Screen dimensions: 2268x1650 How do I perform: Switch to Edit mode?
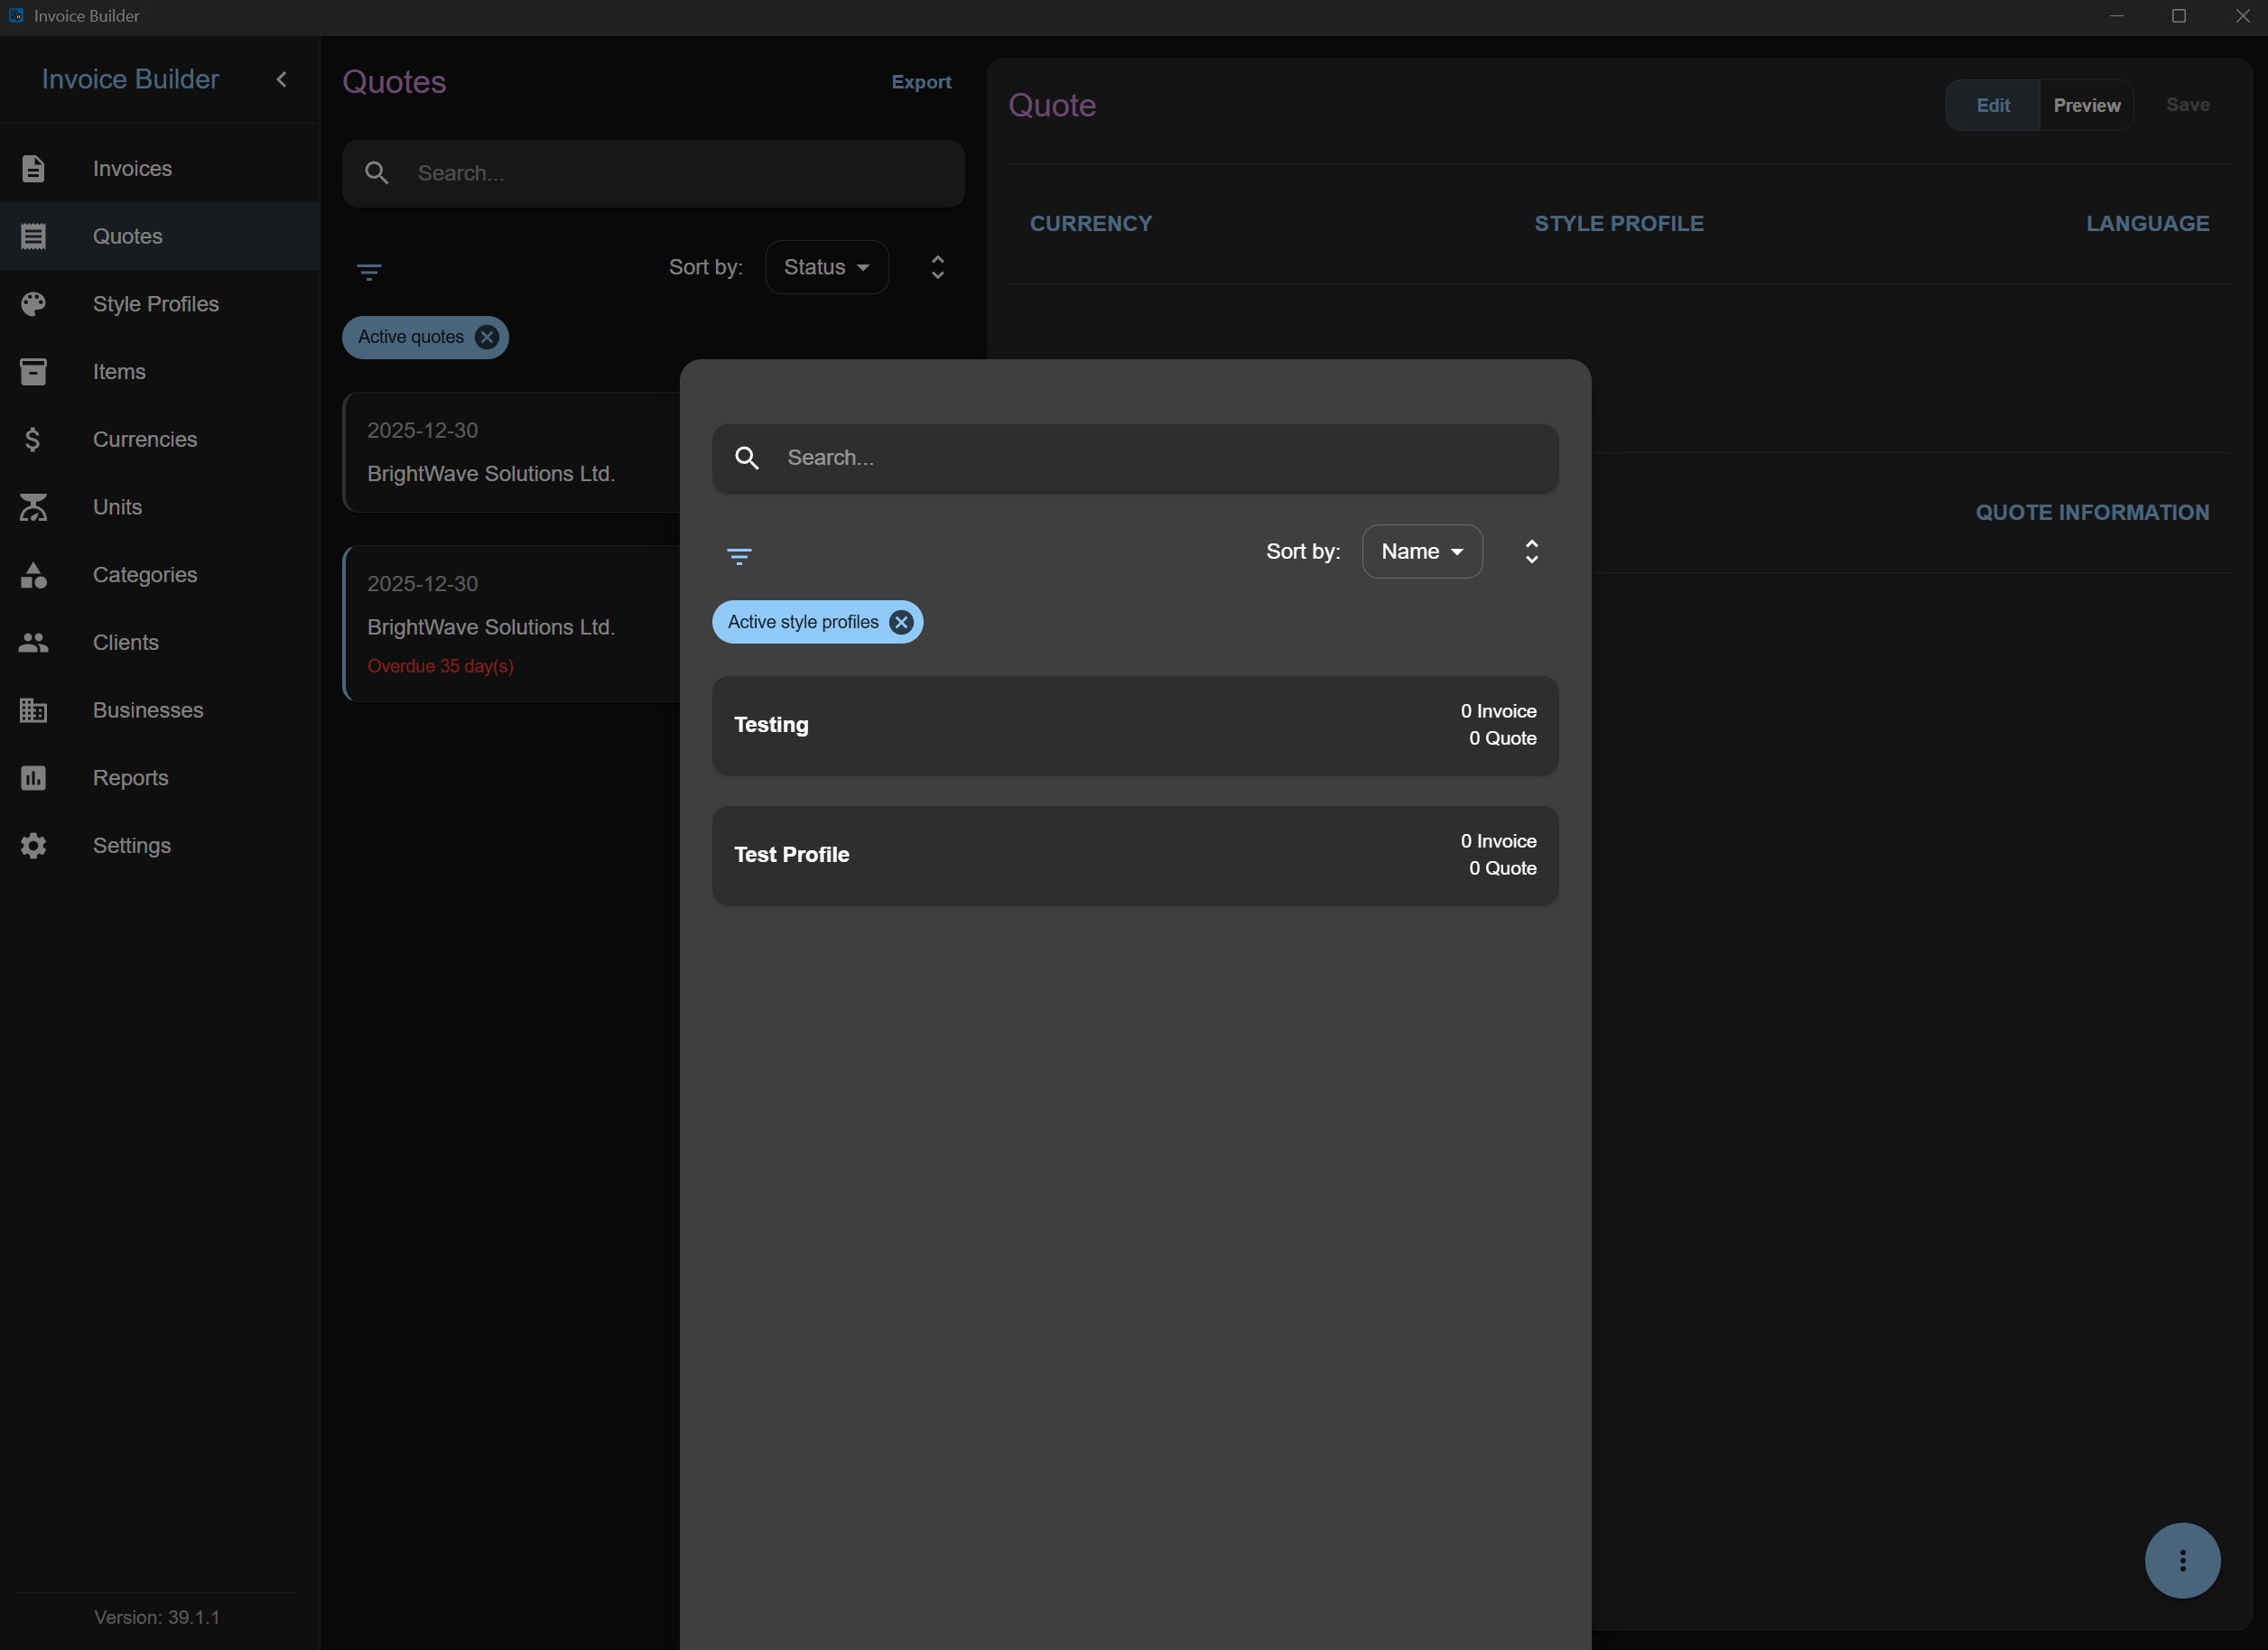(1992, 105)
